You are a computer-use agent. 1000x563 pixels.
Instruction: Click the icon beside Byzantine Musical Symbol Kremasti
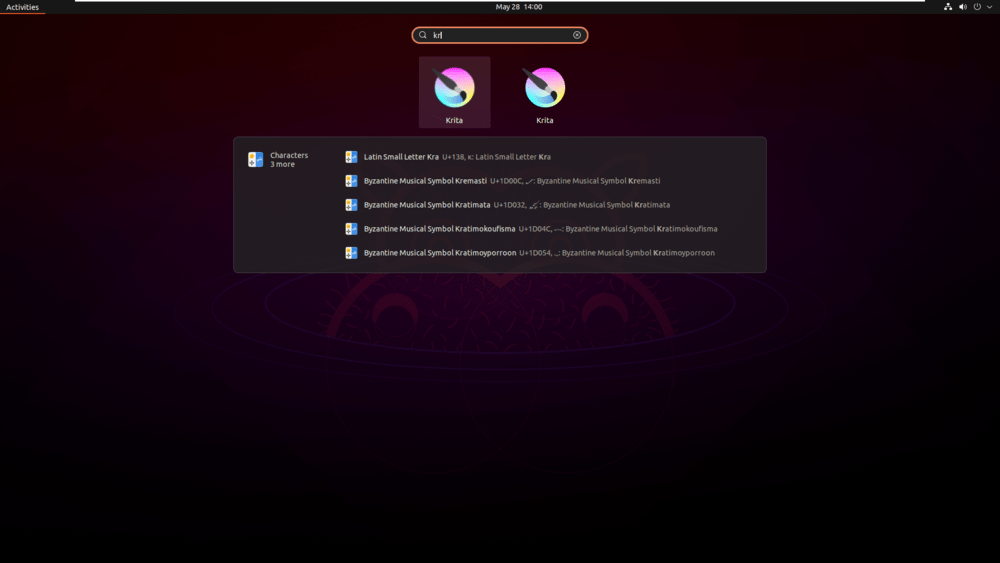(x=351, y=181)
